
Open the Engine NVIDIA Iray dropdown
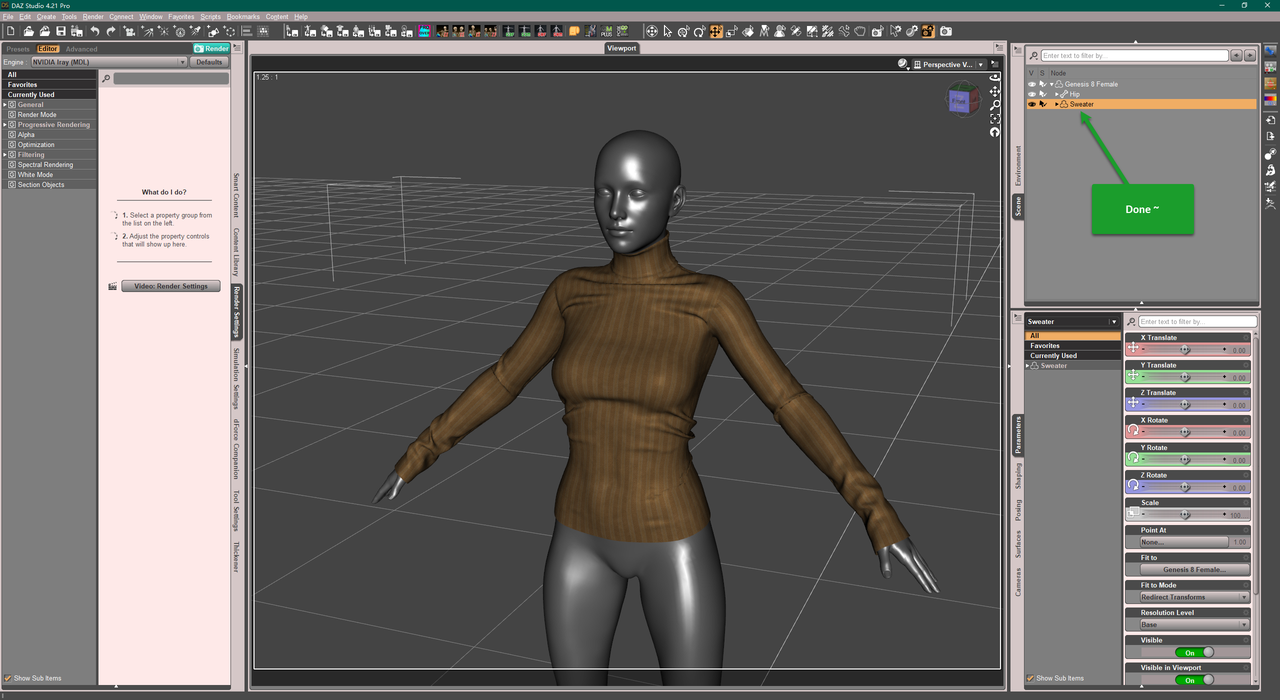tap(108, 62)
